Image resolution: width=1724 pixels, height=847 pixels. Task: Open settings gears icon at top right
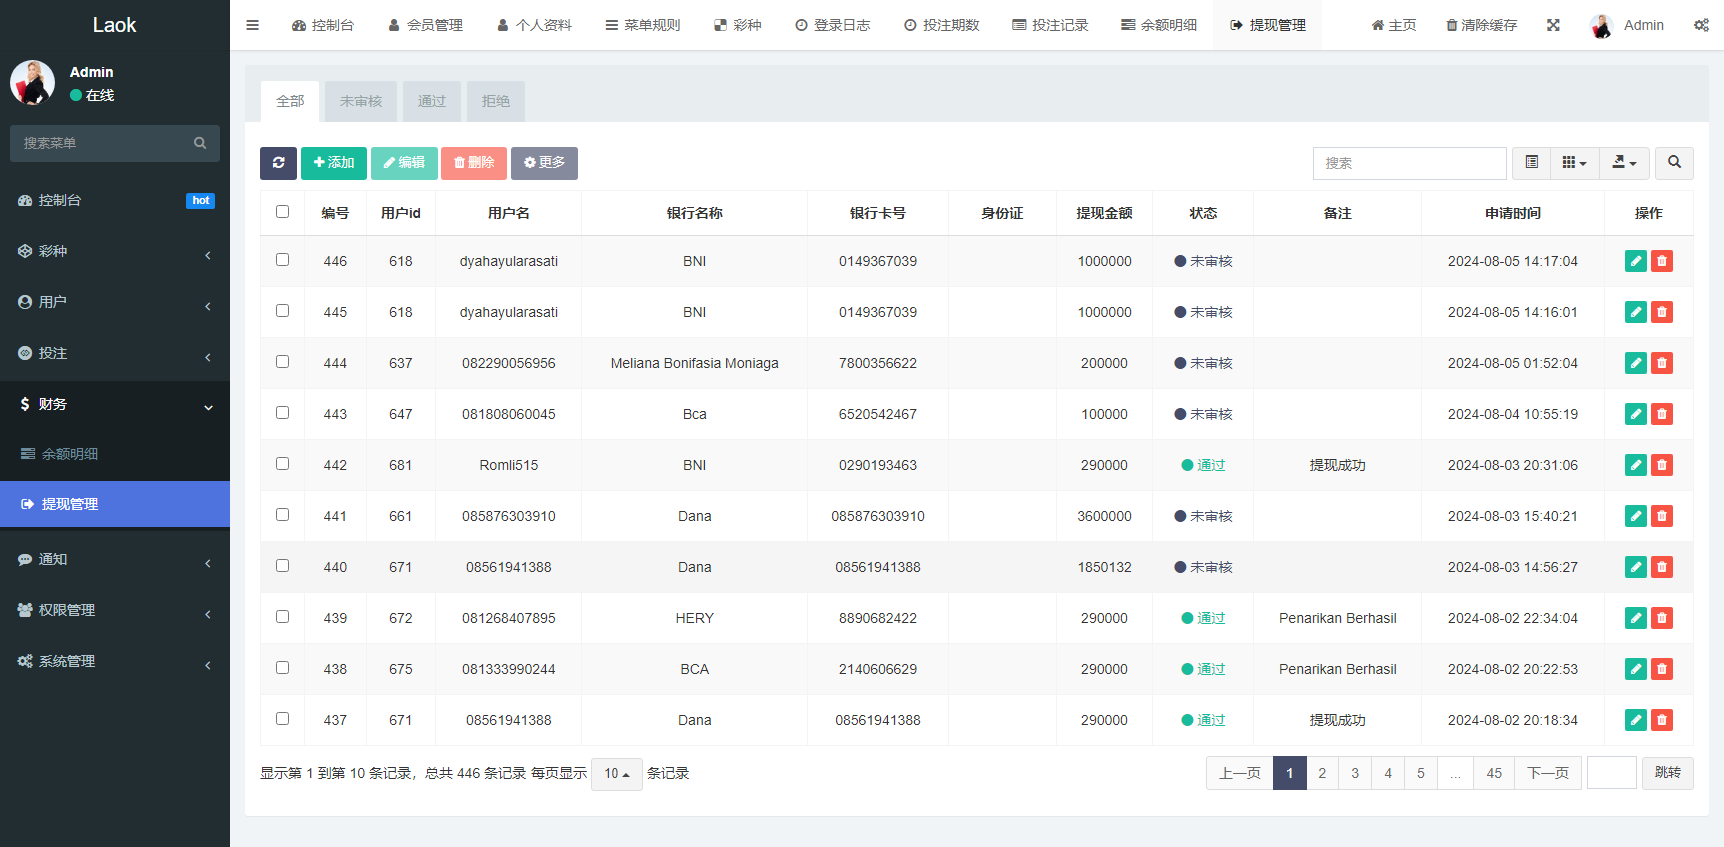(x=1701, y=25)
